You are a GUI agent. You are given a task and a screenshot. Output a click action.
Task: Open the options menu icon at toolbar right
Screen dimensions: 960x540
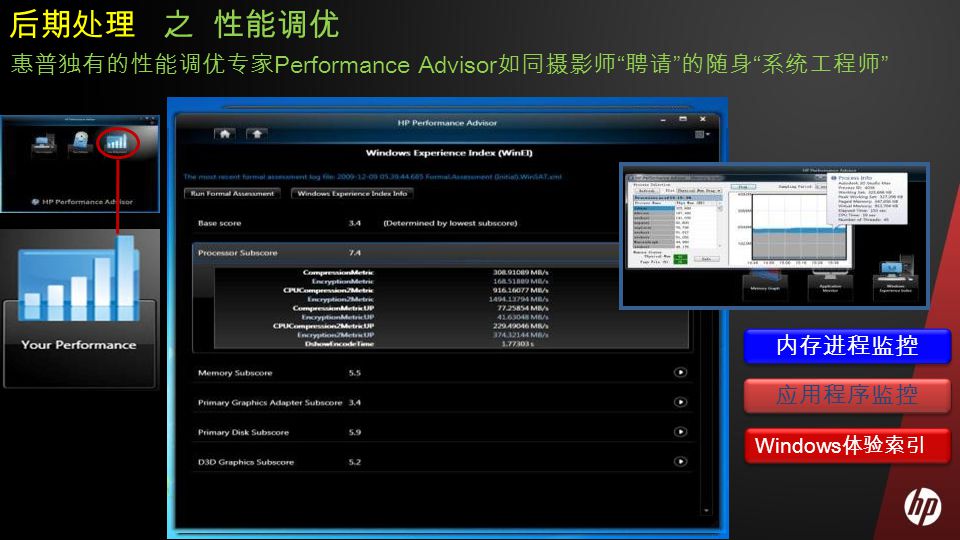(702, 134)
